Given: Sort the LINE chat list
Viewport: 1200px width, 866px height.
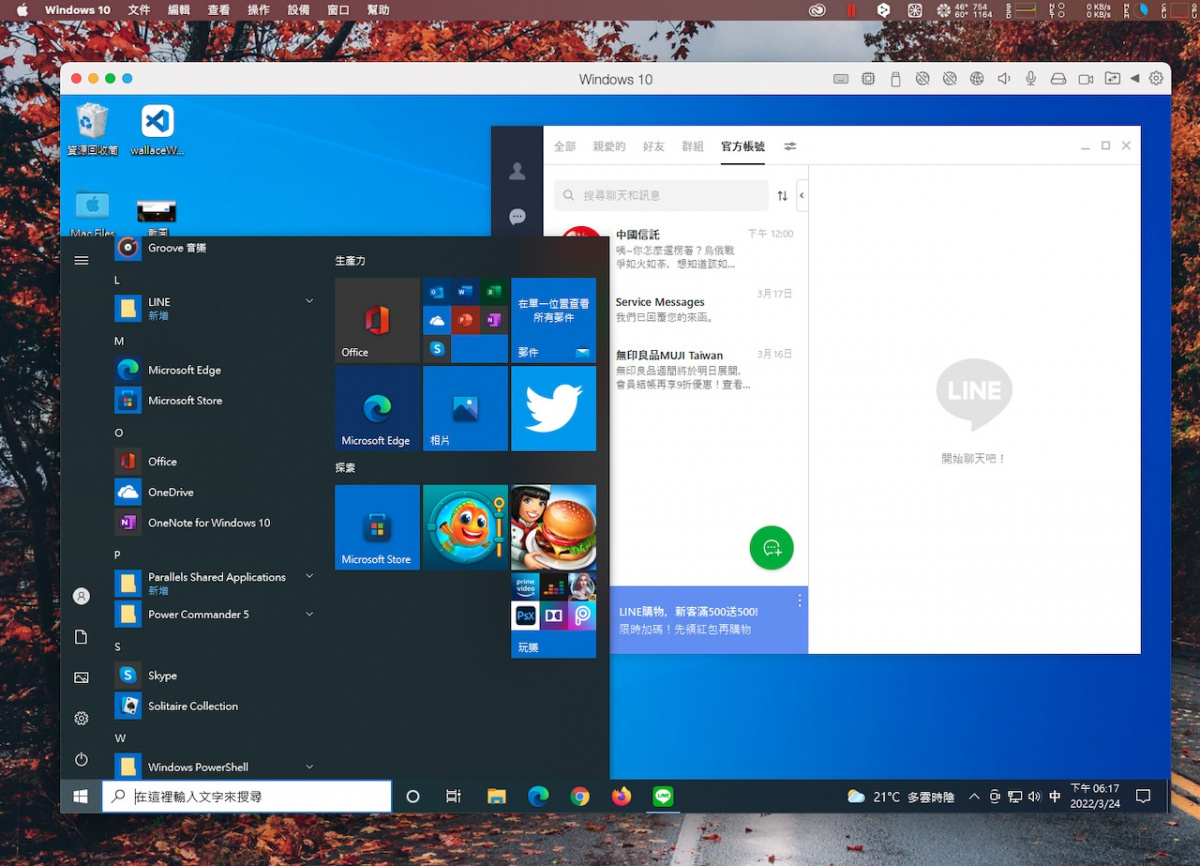Looking at the screenshot, I should click(782, 196).
